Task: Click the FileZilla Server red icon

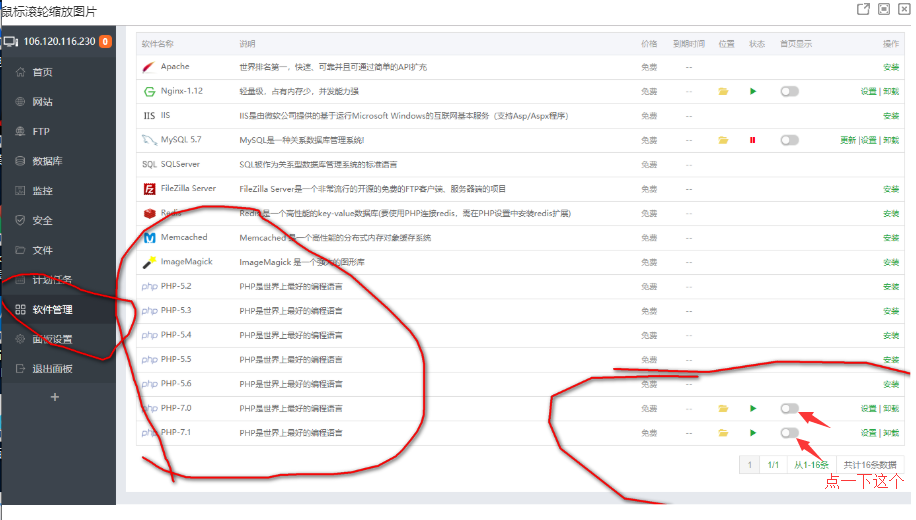Action: point(150,189)
